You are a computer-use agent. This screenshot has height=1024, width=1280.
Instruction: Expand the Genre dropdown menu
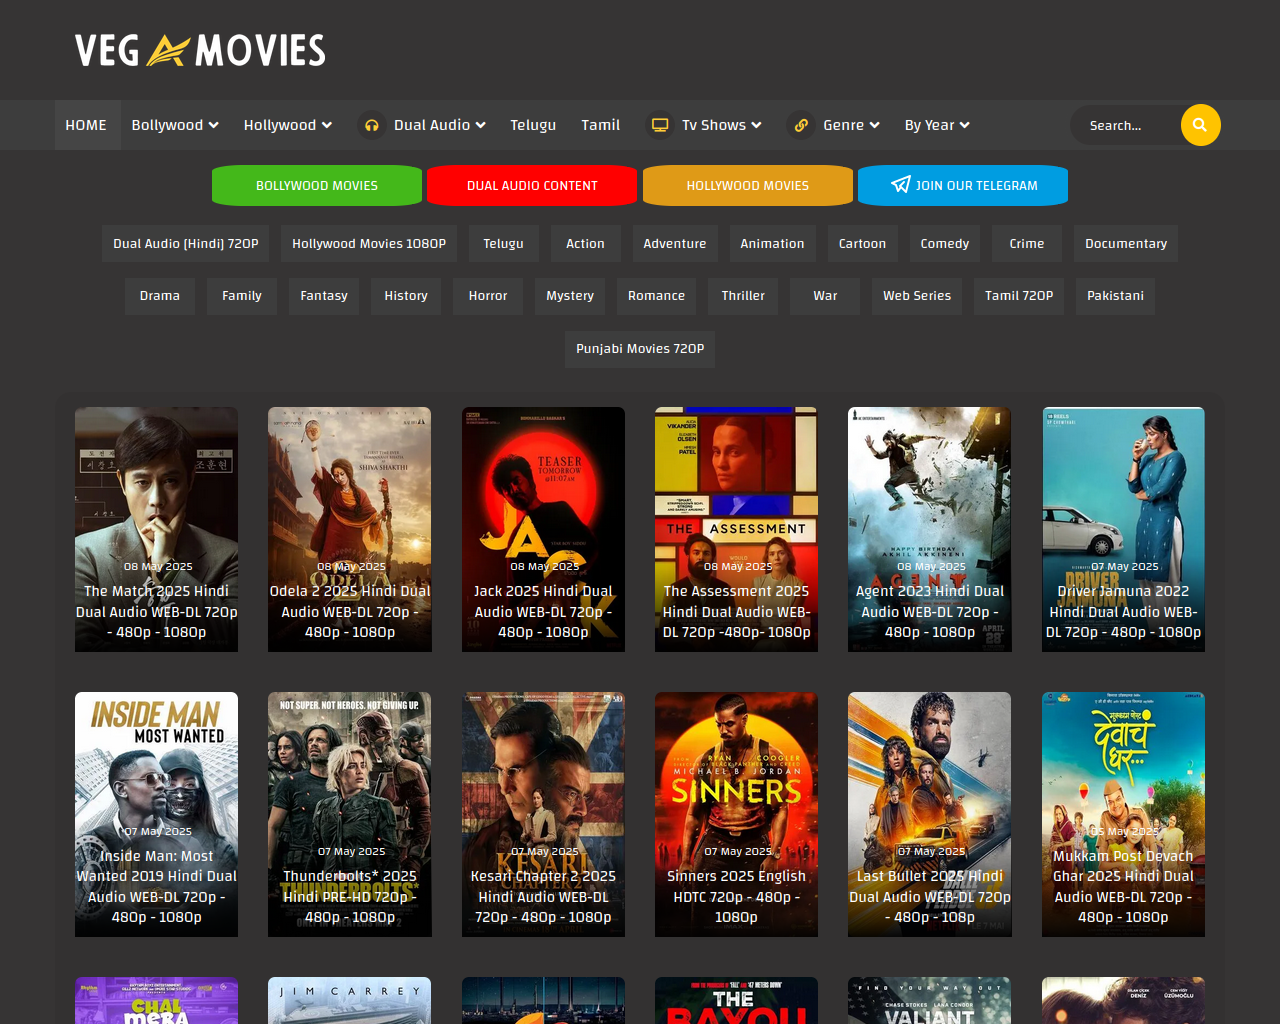851,125
